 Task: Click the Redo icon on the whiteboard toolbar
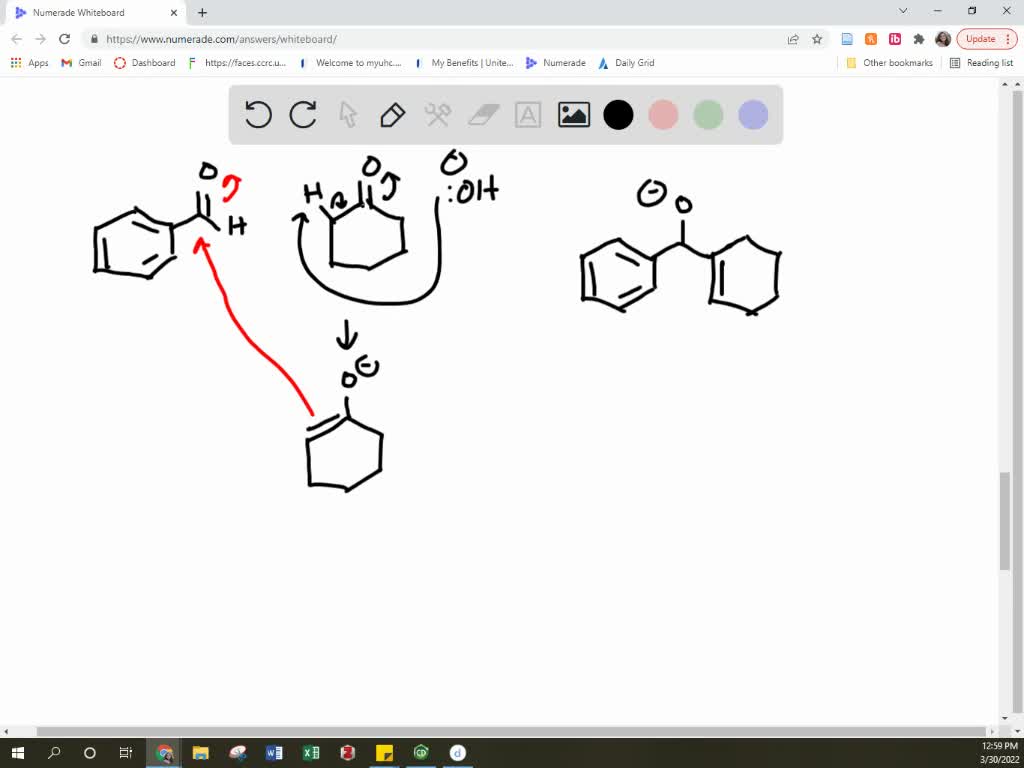point(303,115)
